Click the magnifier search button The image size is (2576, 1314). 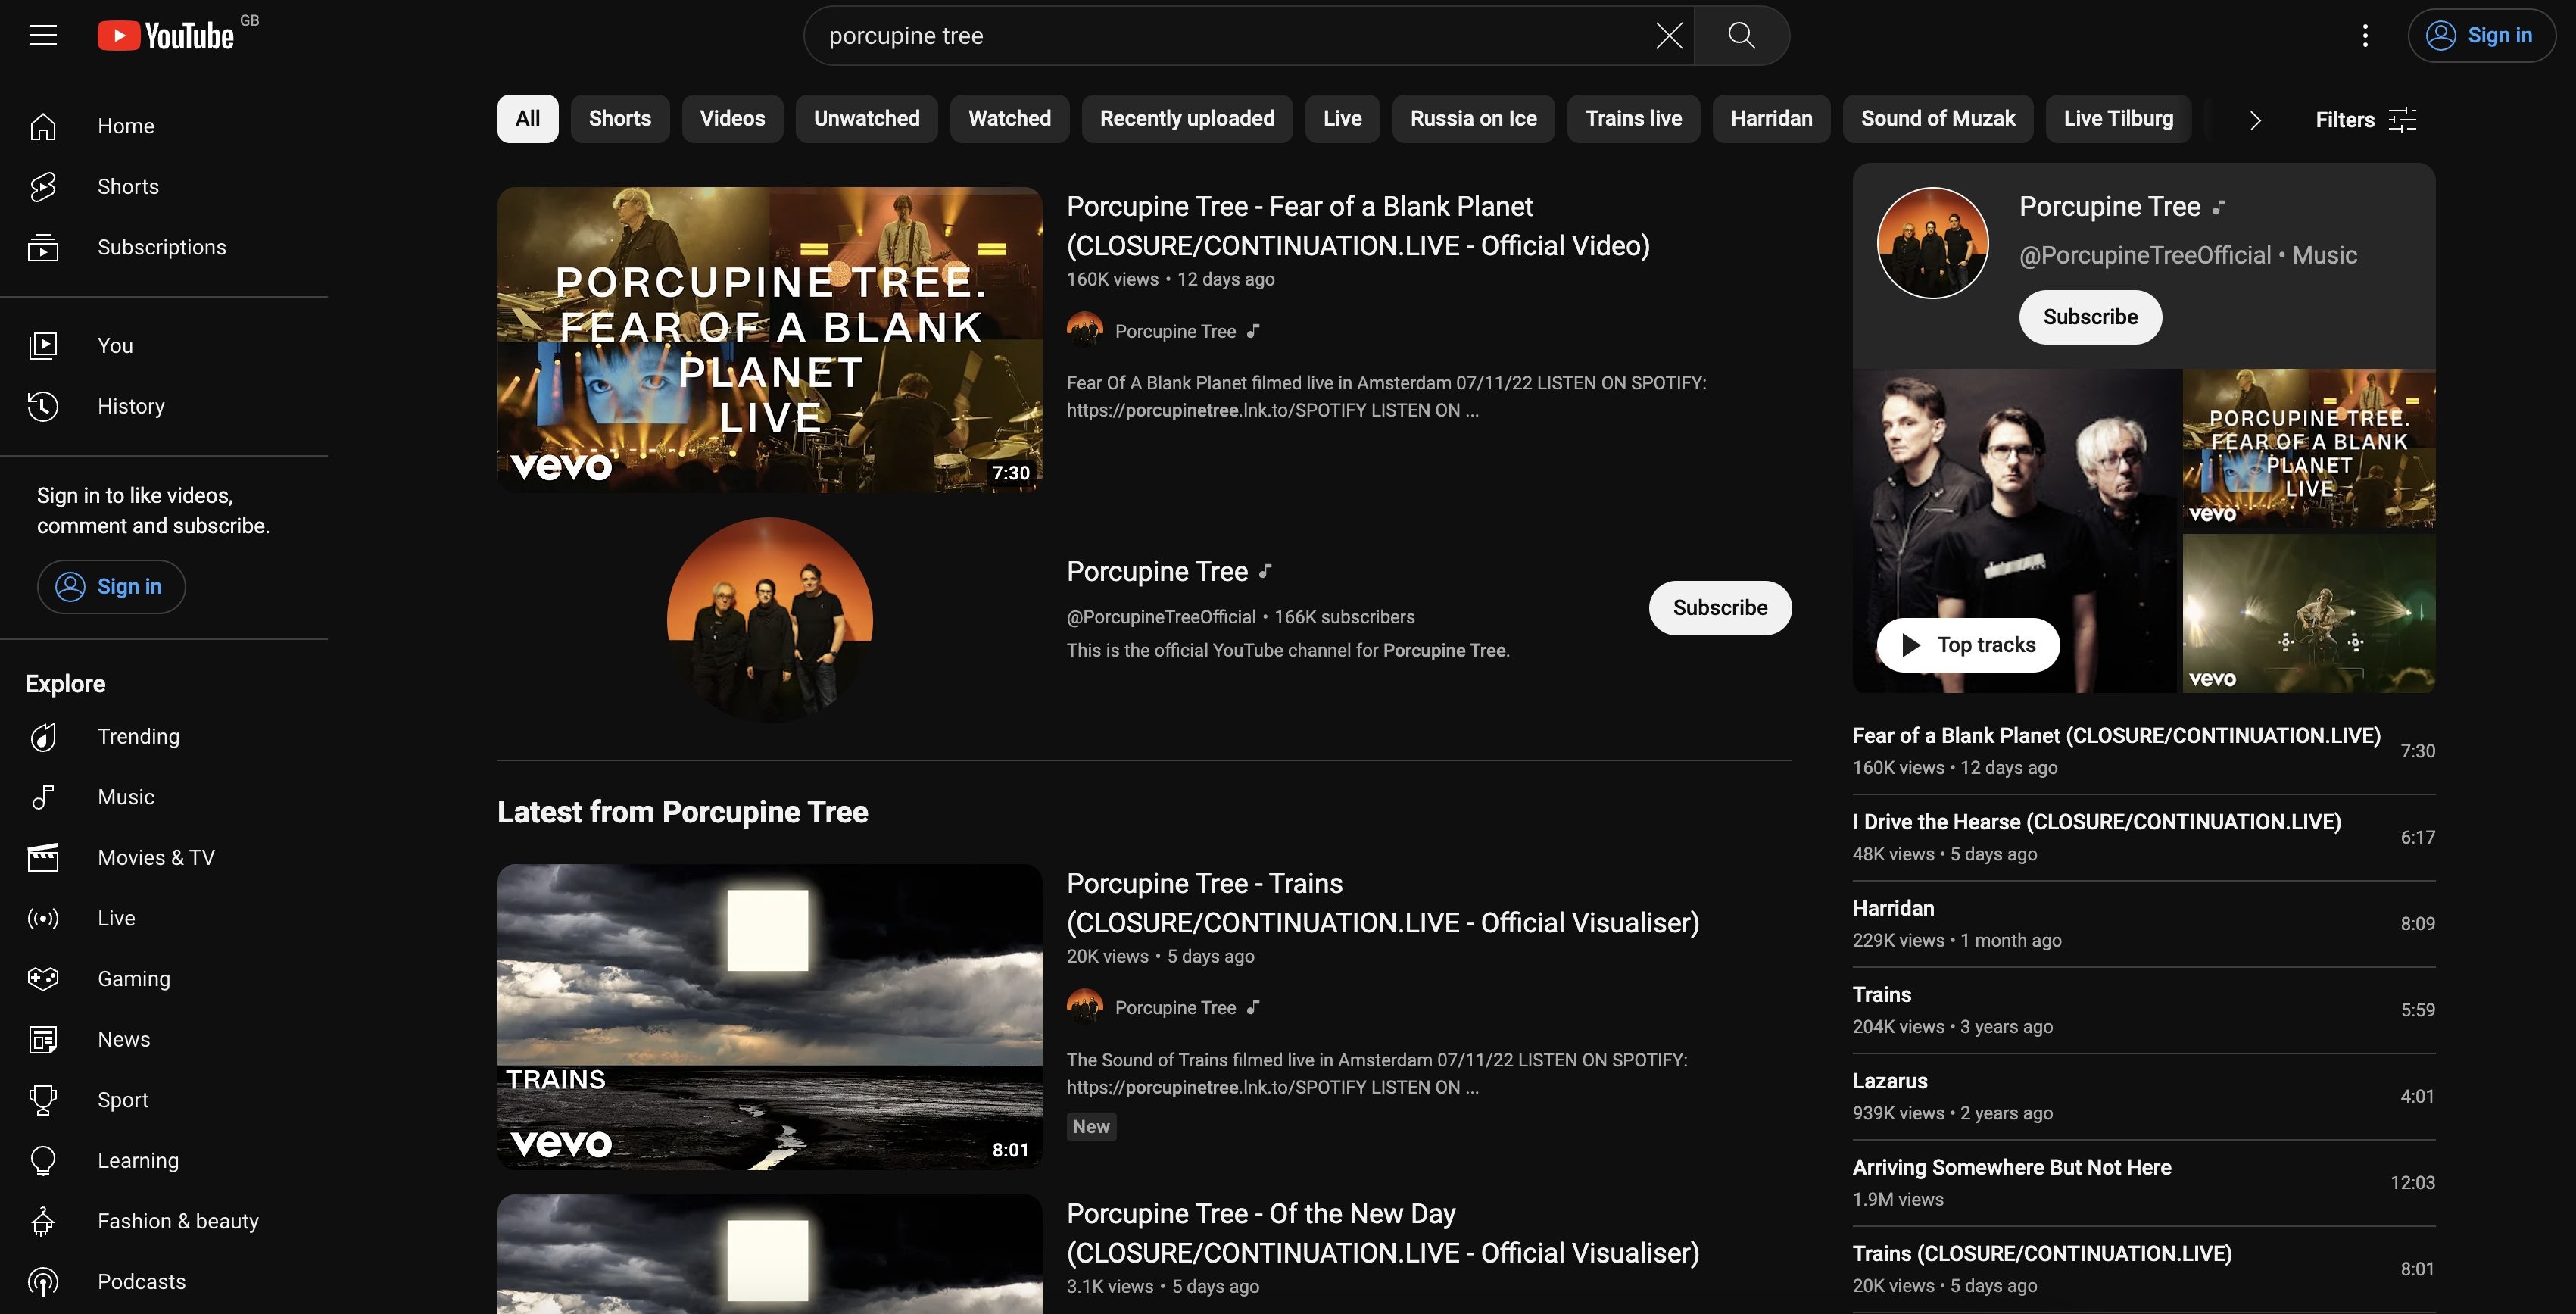1741,36
